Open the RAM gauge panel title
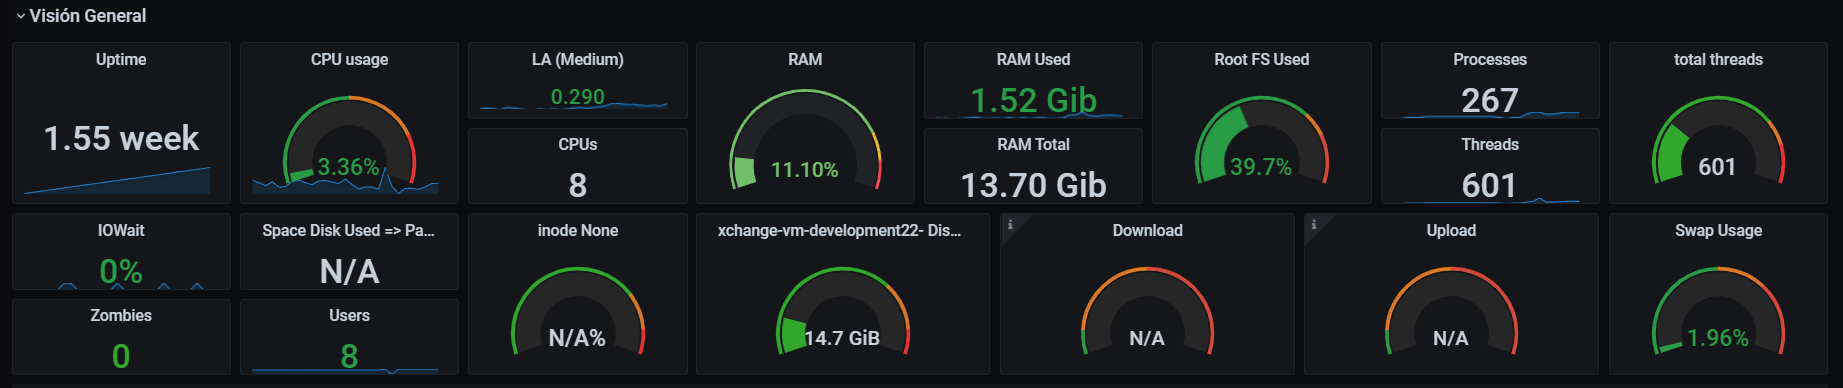The image size is (1843, 388). [x=805, y=60]
